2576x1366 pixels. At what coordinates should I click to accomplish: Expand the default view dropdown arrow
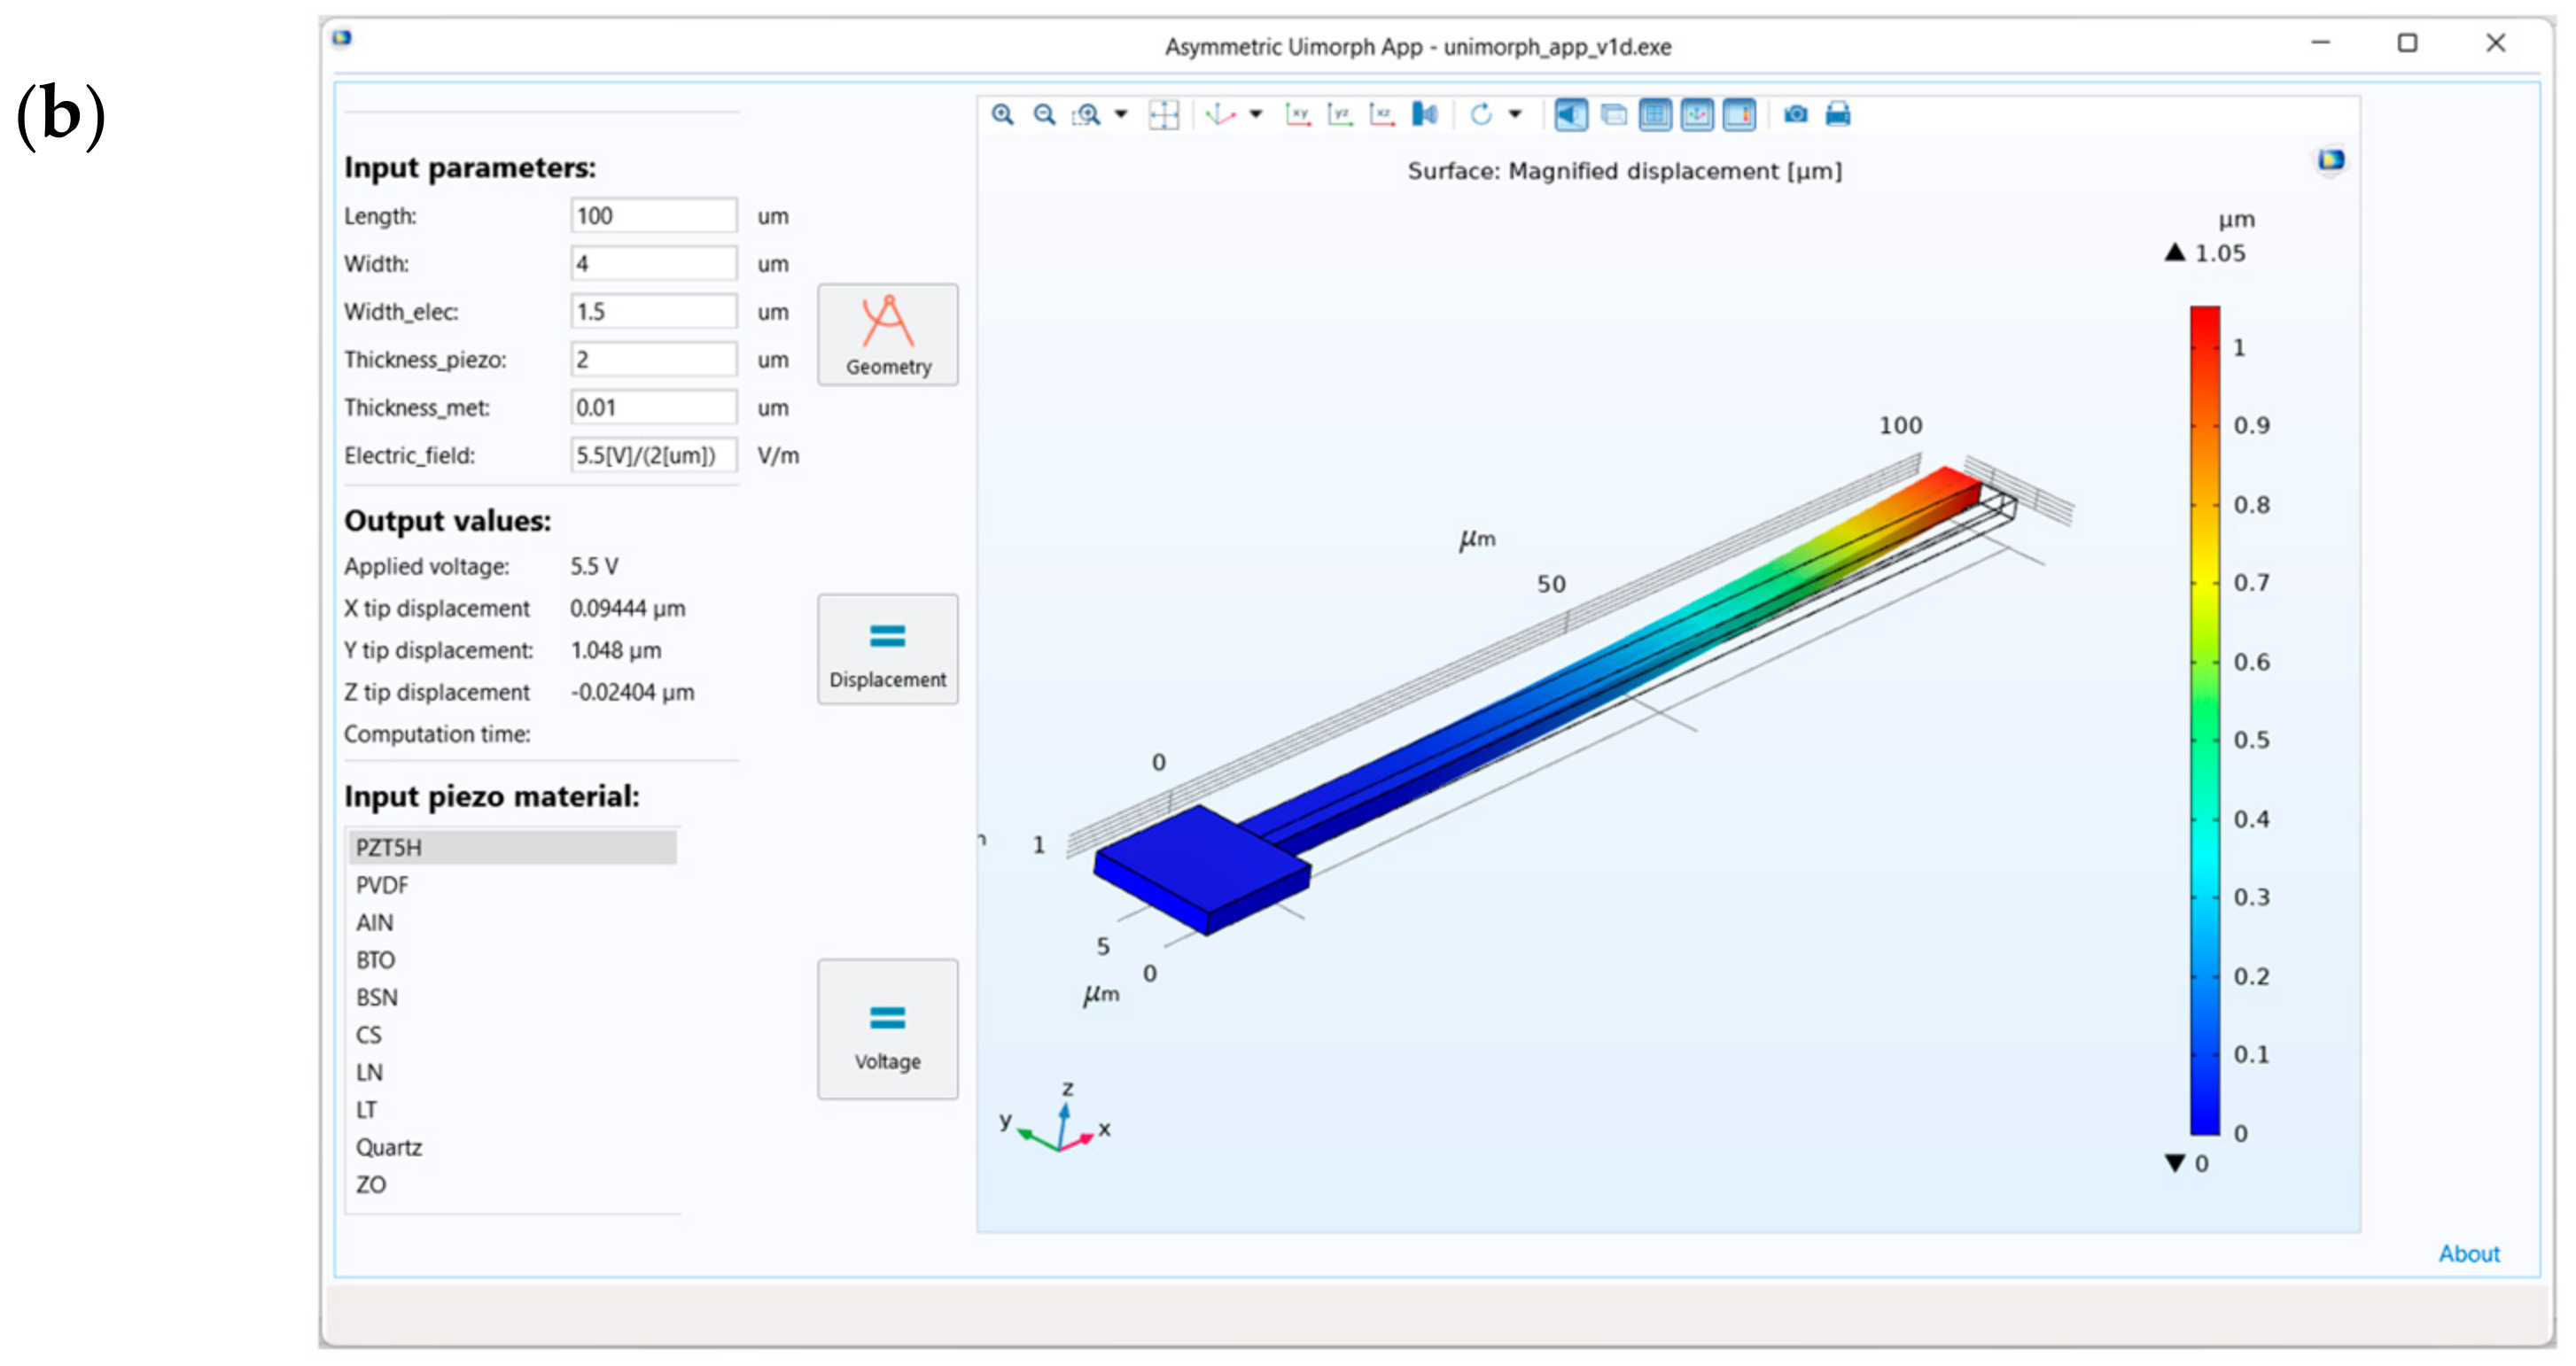[x=1256, y=115]
